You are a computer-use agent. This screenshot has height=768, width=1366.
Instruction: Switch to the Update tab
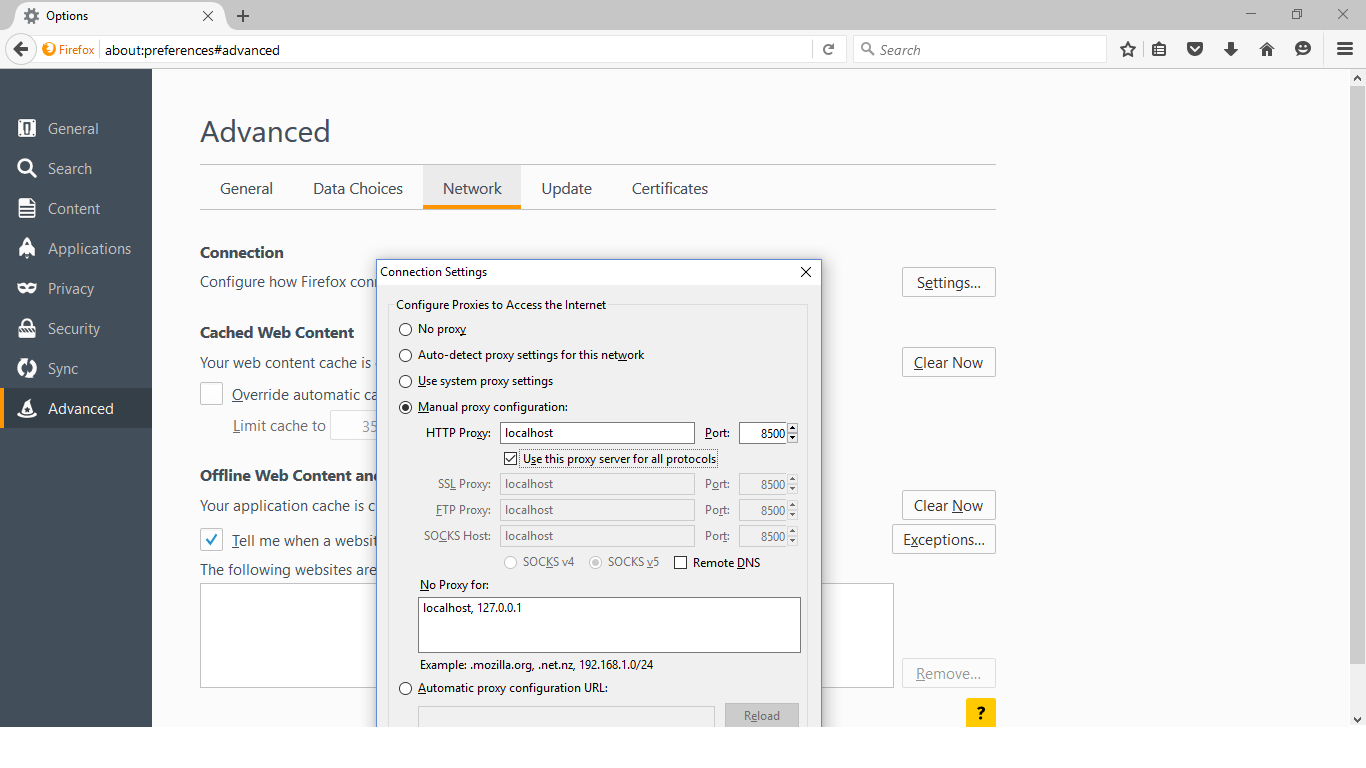click(x=567, y=188)
